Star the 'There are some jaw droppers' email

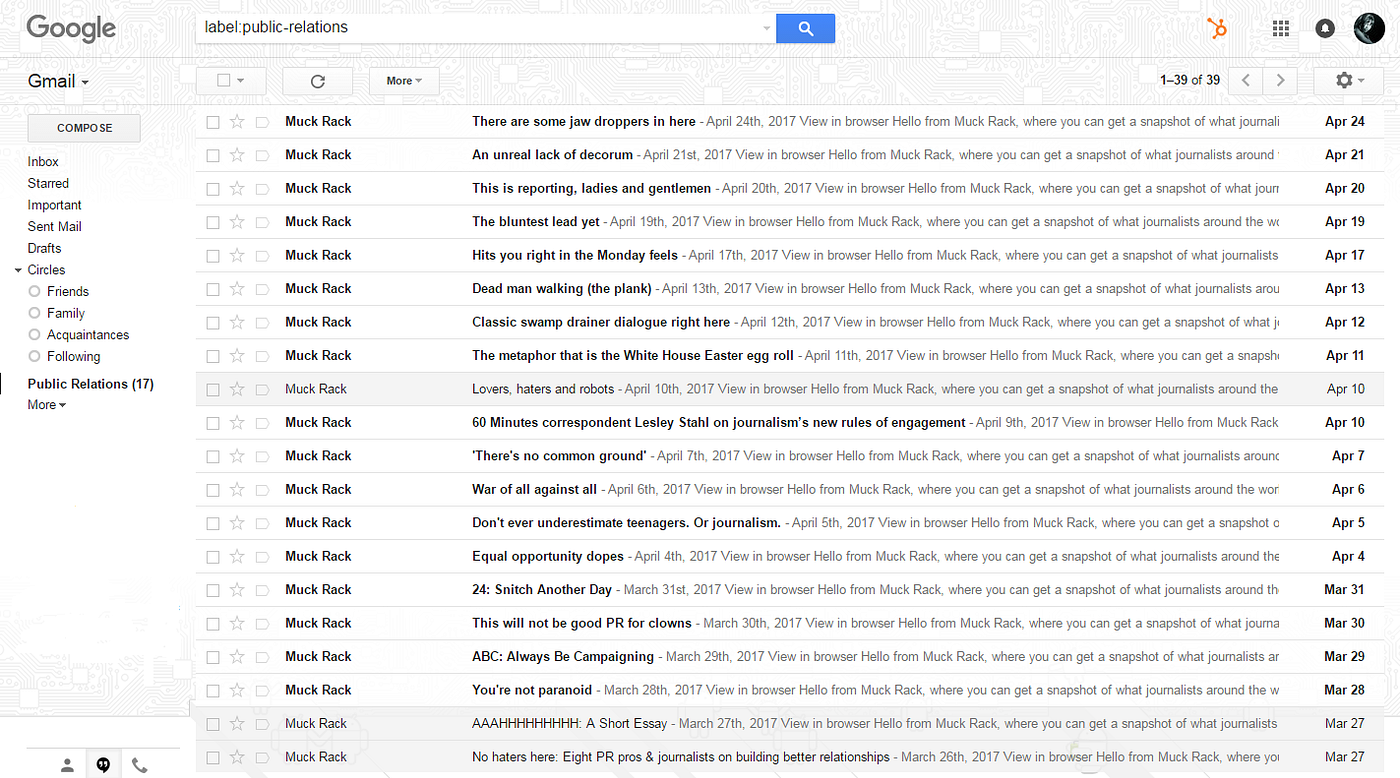237,122
